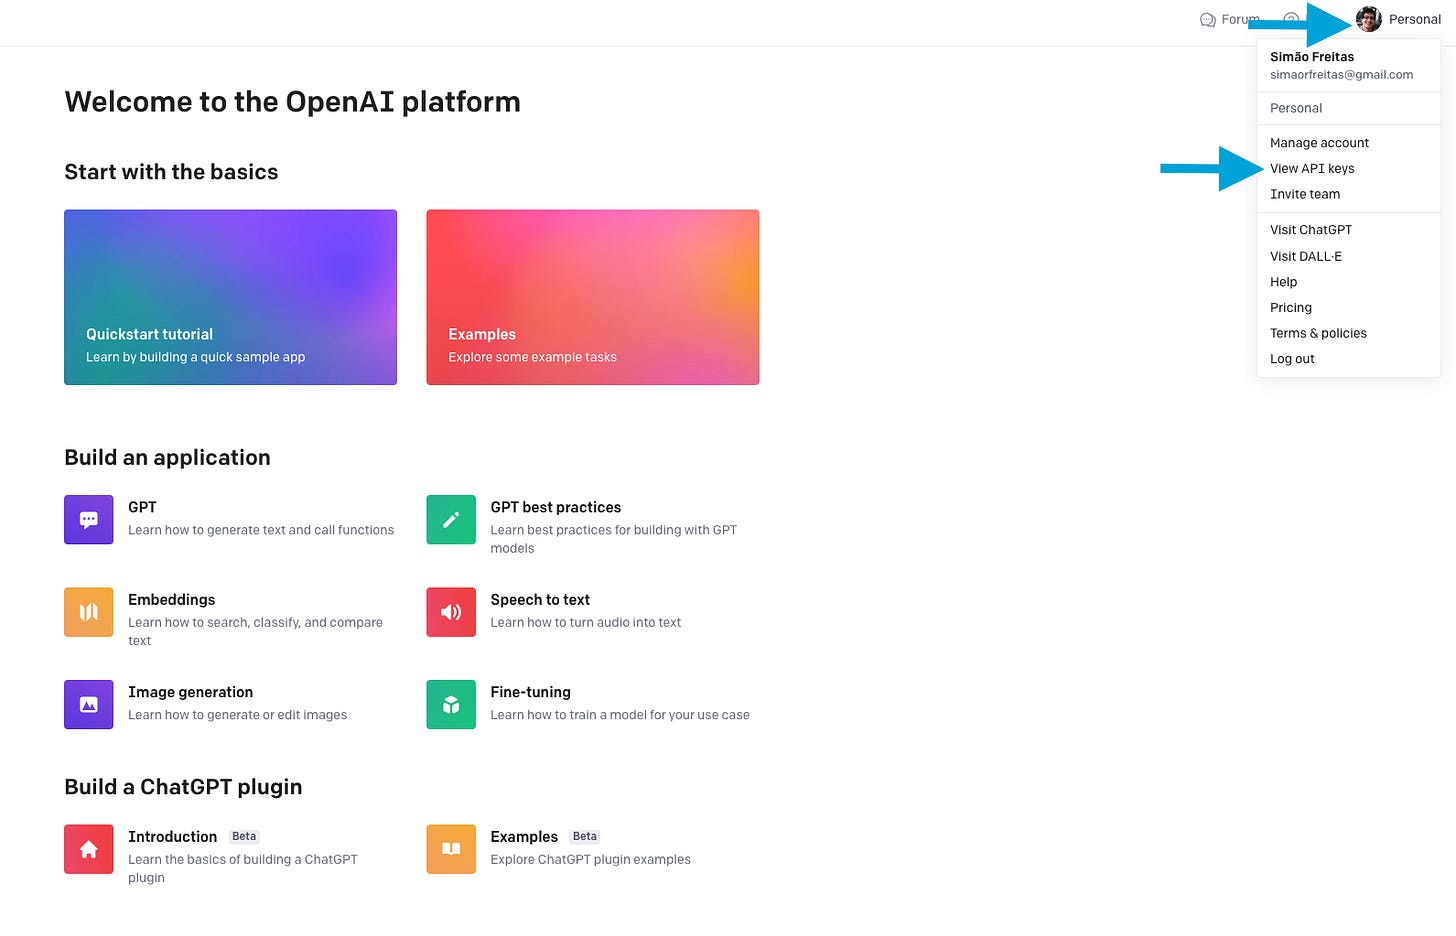
Task: Click the purple Image generation icon
Action: click(x=89, y=704)
